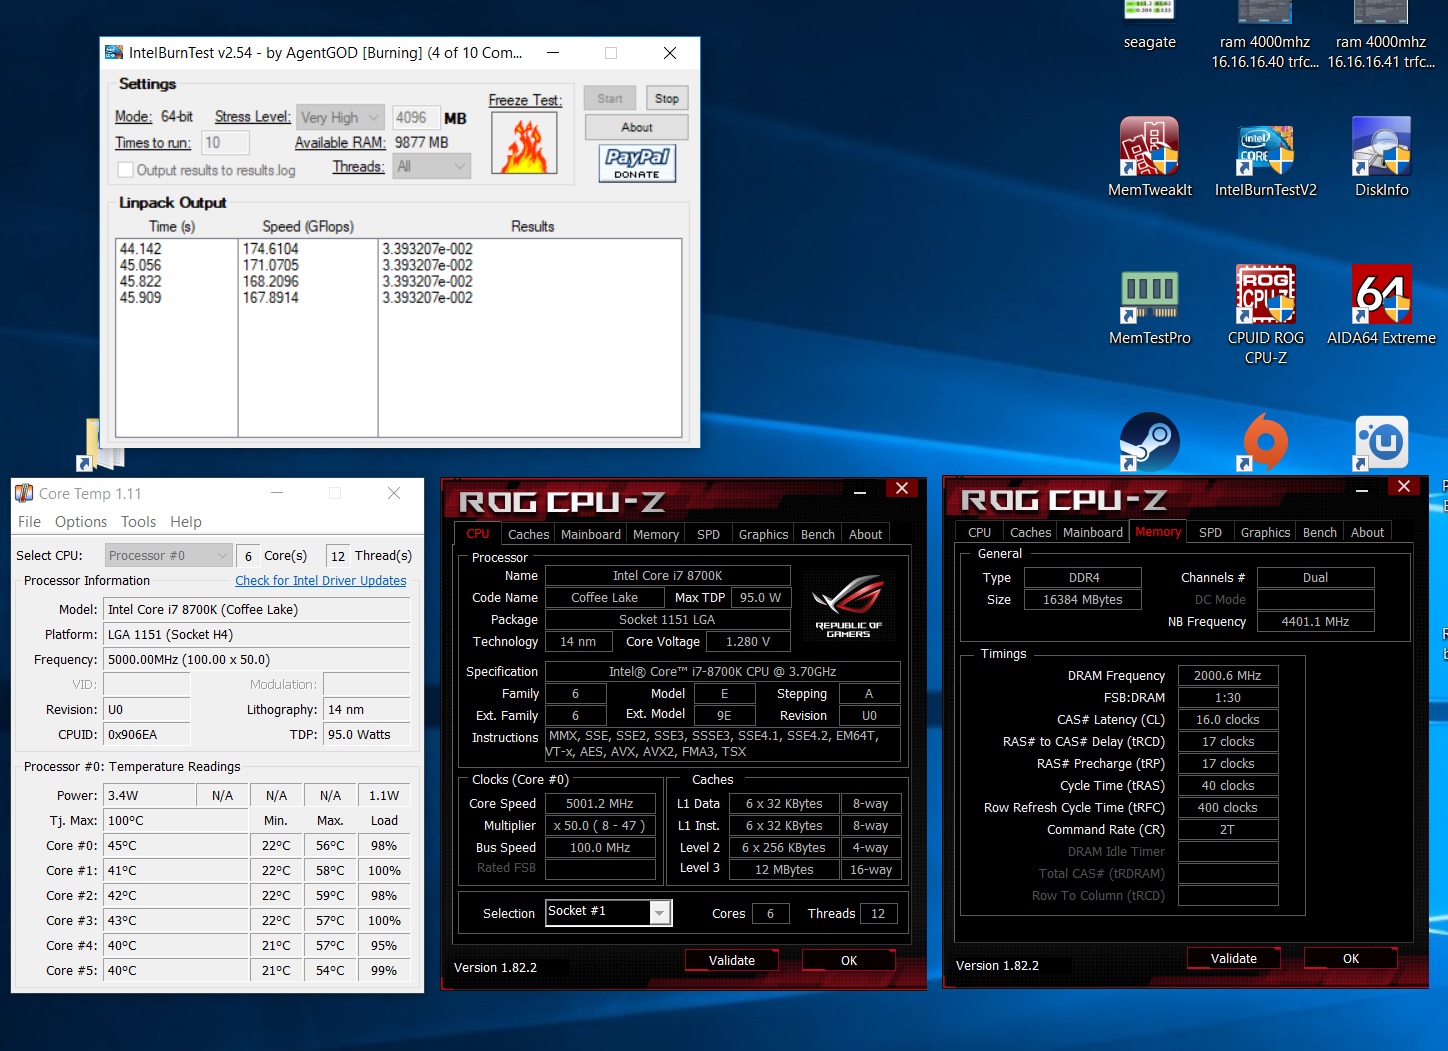Minimize the IntelBurnTest window
The width and height of the screenshot is (1448, 1051).
pyautogui.click(x=553, y=53)
